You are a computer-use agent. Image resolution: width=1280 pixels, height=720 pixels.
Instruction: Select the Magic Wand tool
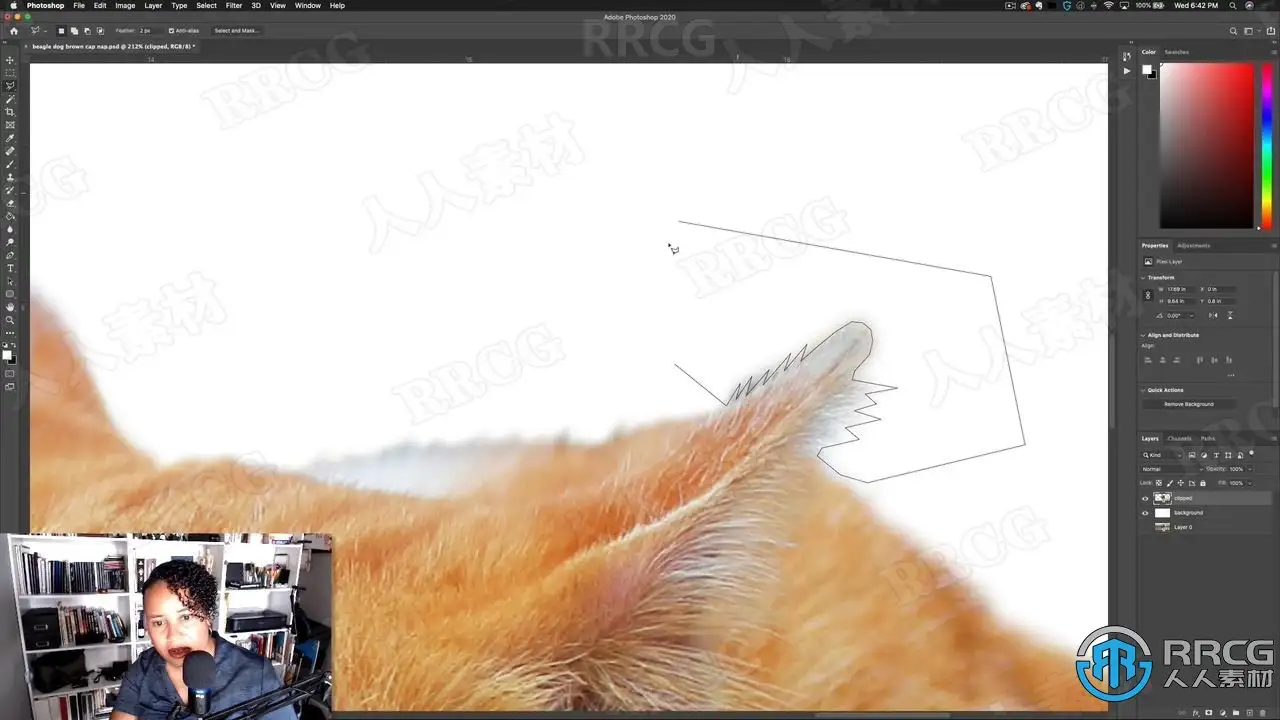pos(11,99)
